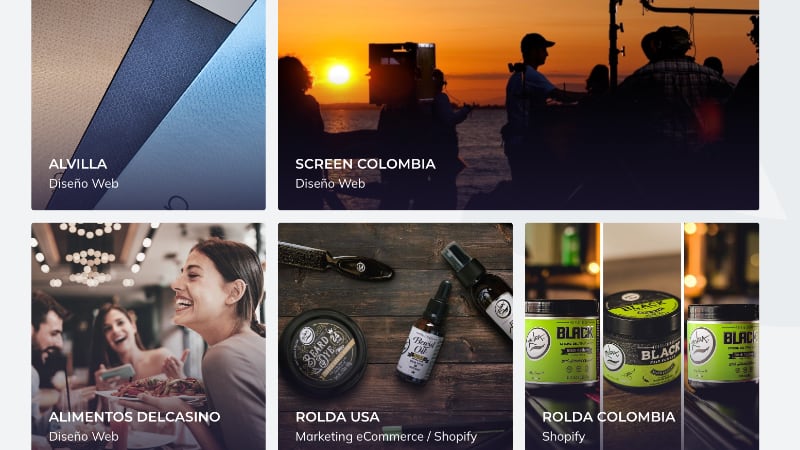This screenshot has height=450, width=800.
Task: Click Diseño Web under ALIMENTOS DELCASINO
Action: (x=84, y=436)
